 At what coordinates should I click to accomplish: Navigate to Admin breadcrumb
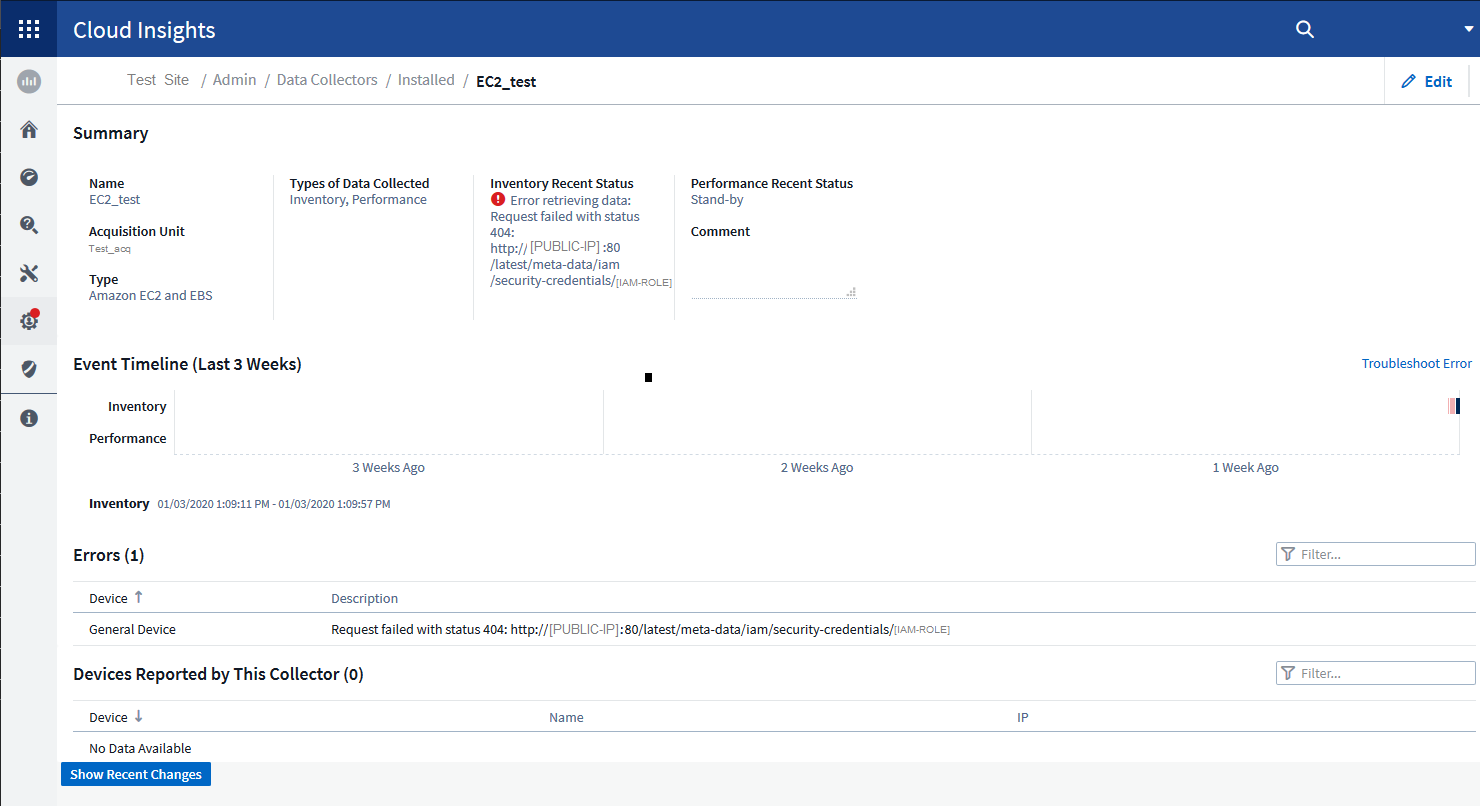click(234, 80)
